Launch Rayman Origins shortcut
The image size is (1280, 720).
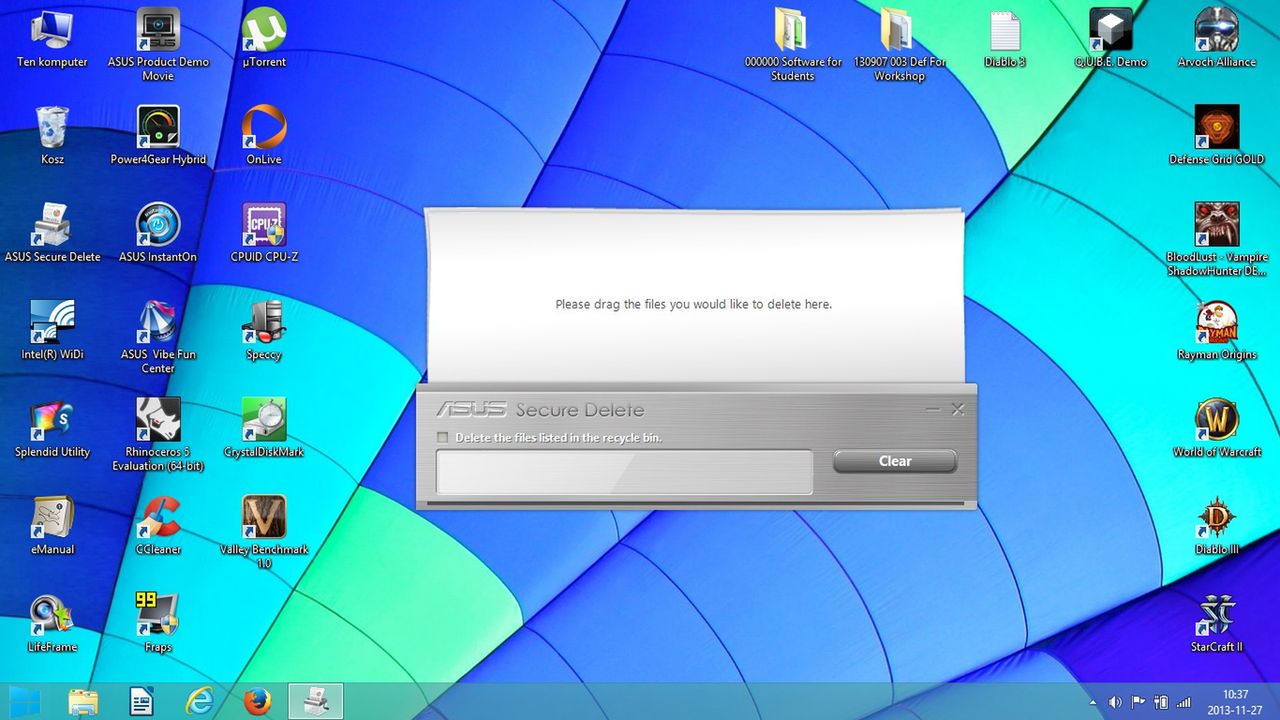tap(1217, 330)
